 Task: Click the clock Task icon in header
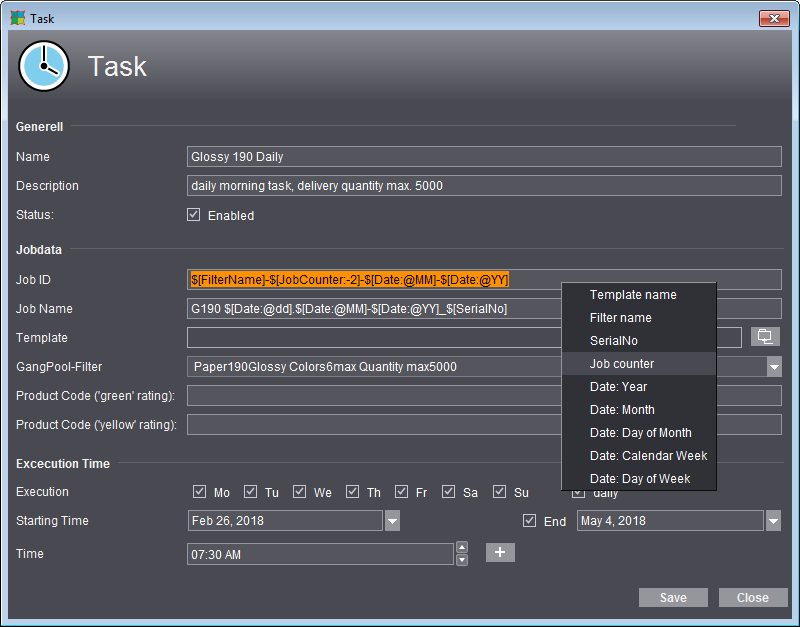pos(44,67)
